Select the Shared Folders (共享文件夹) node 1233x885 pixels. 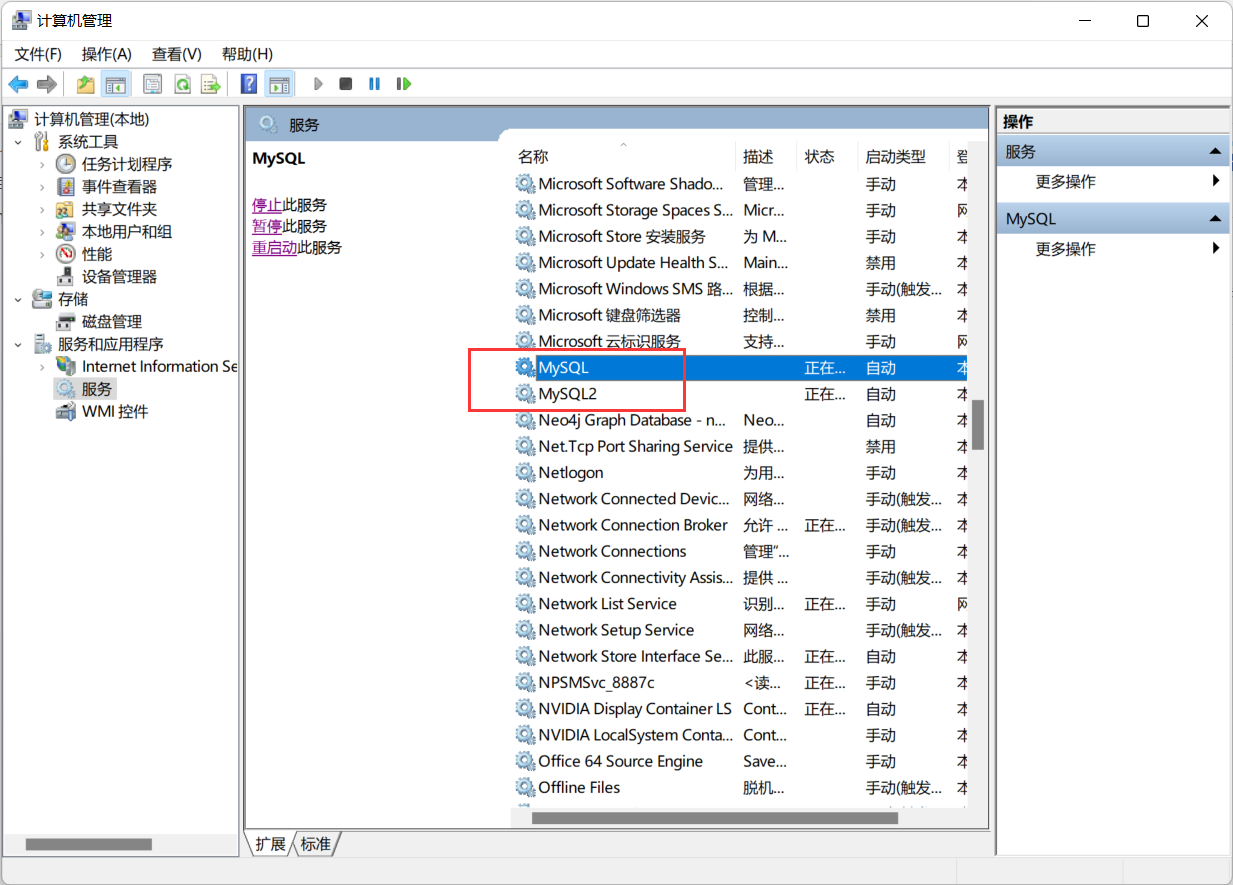pos(119,209)
